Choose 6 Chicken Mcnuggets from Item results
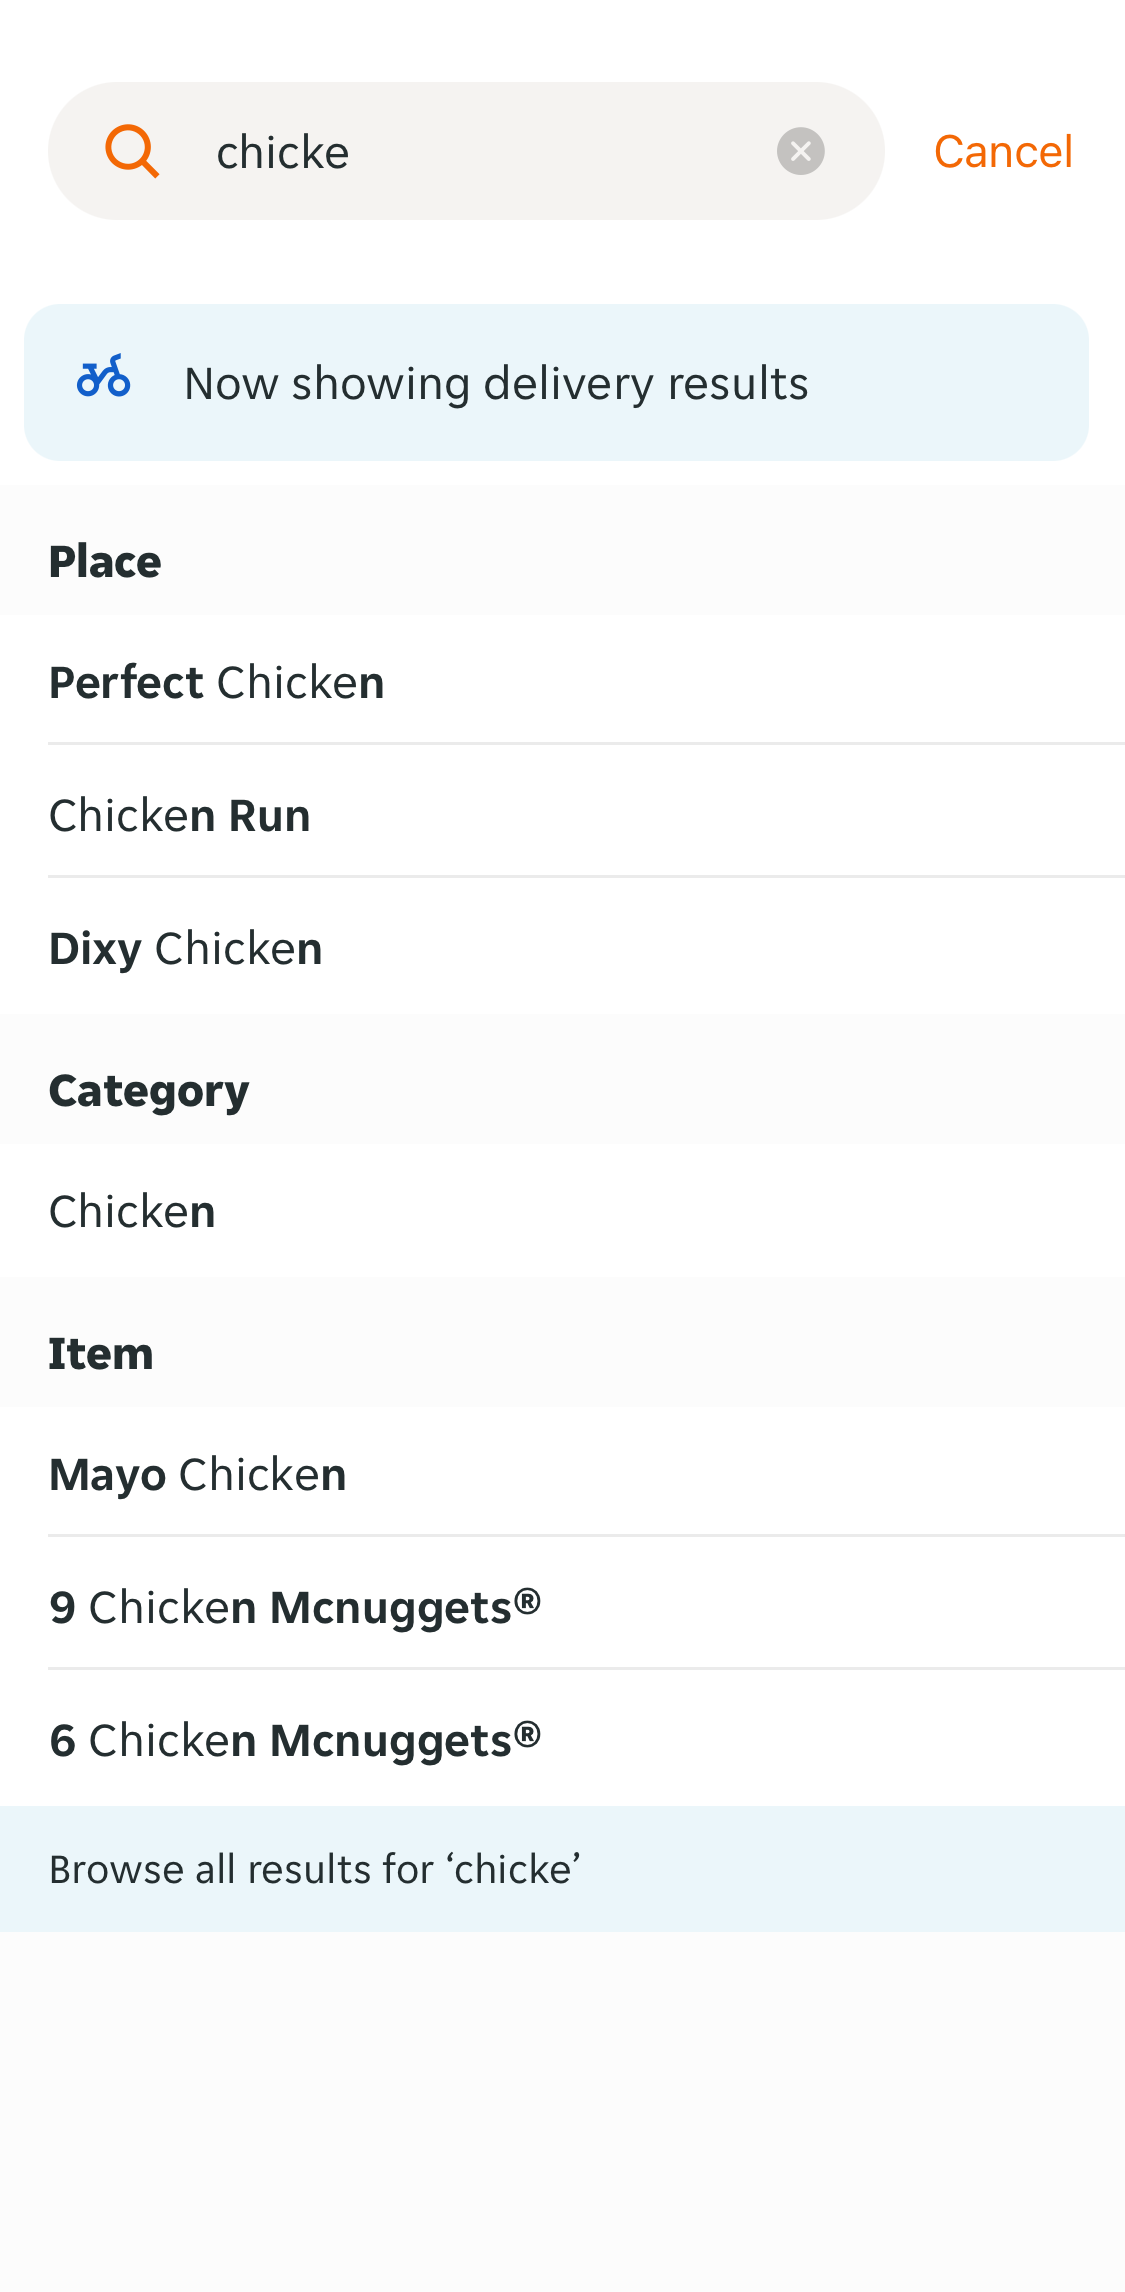This screenshot has height=2292, width=1125. point(295,1739)
